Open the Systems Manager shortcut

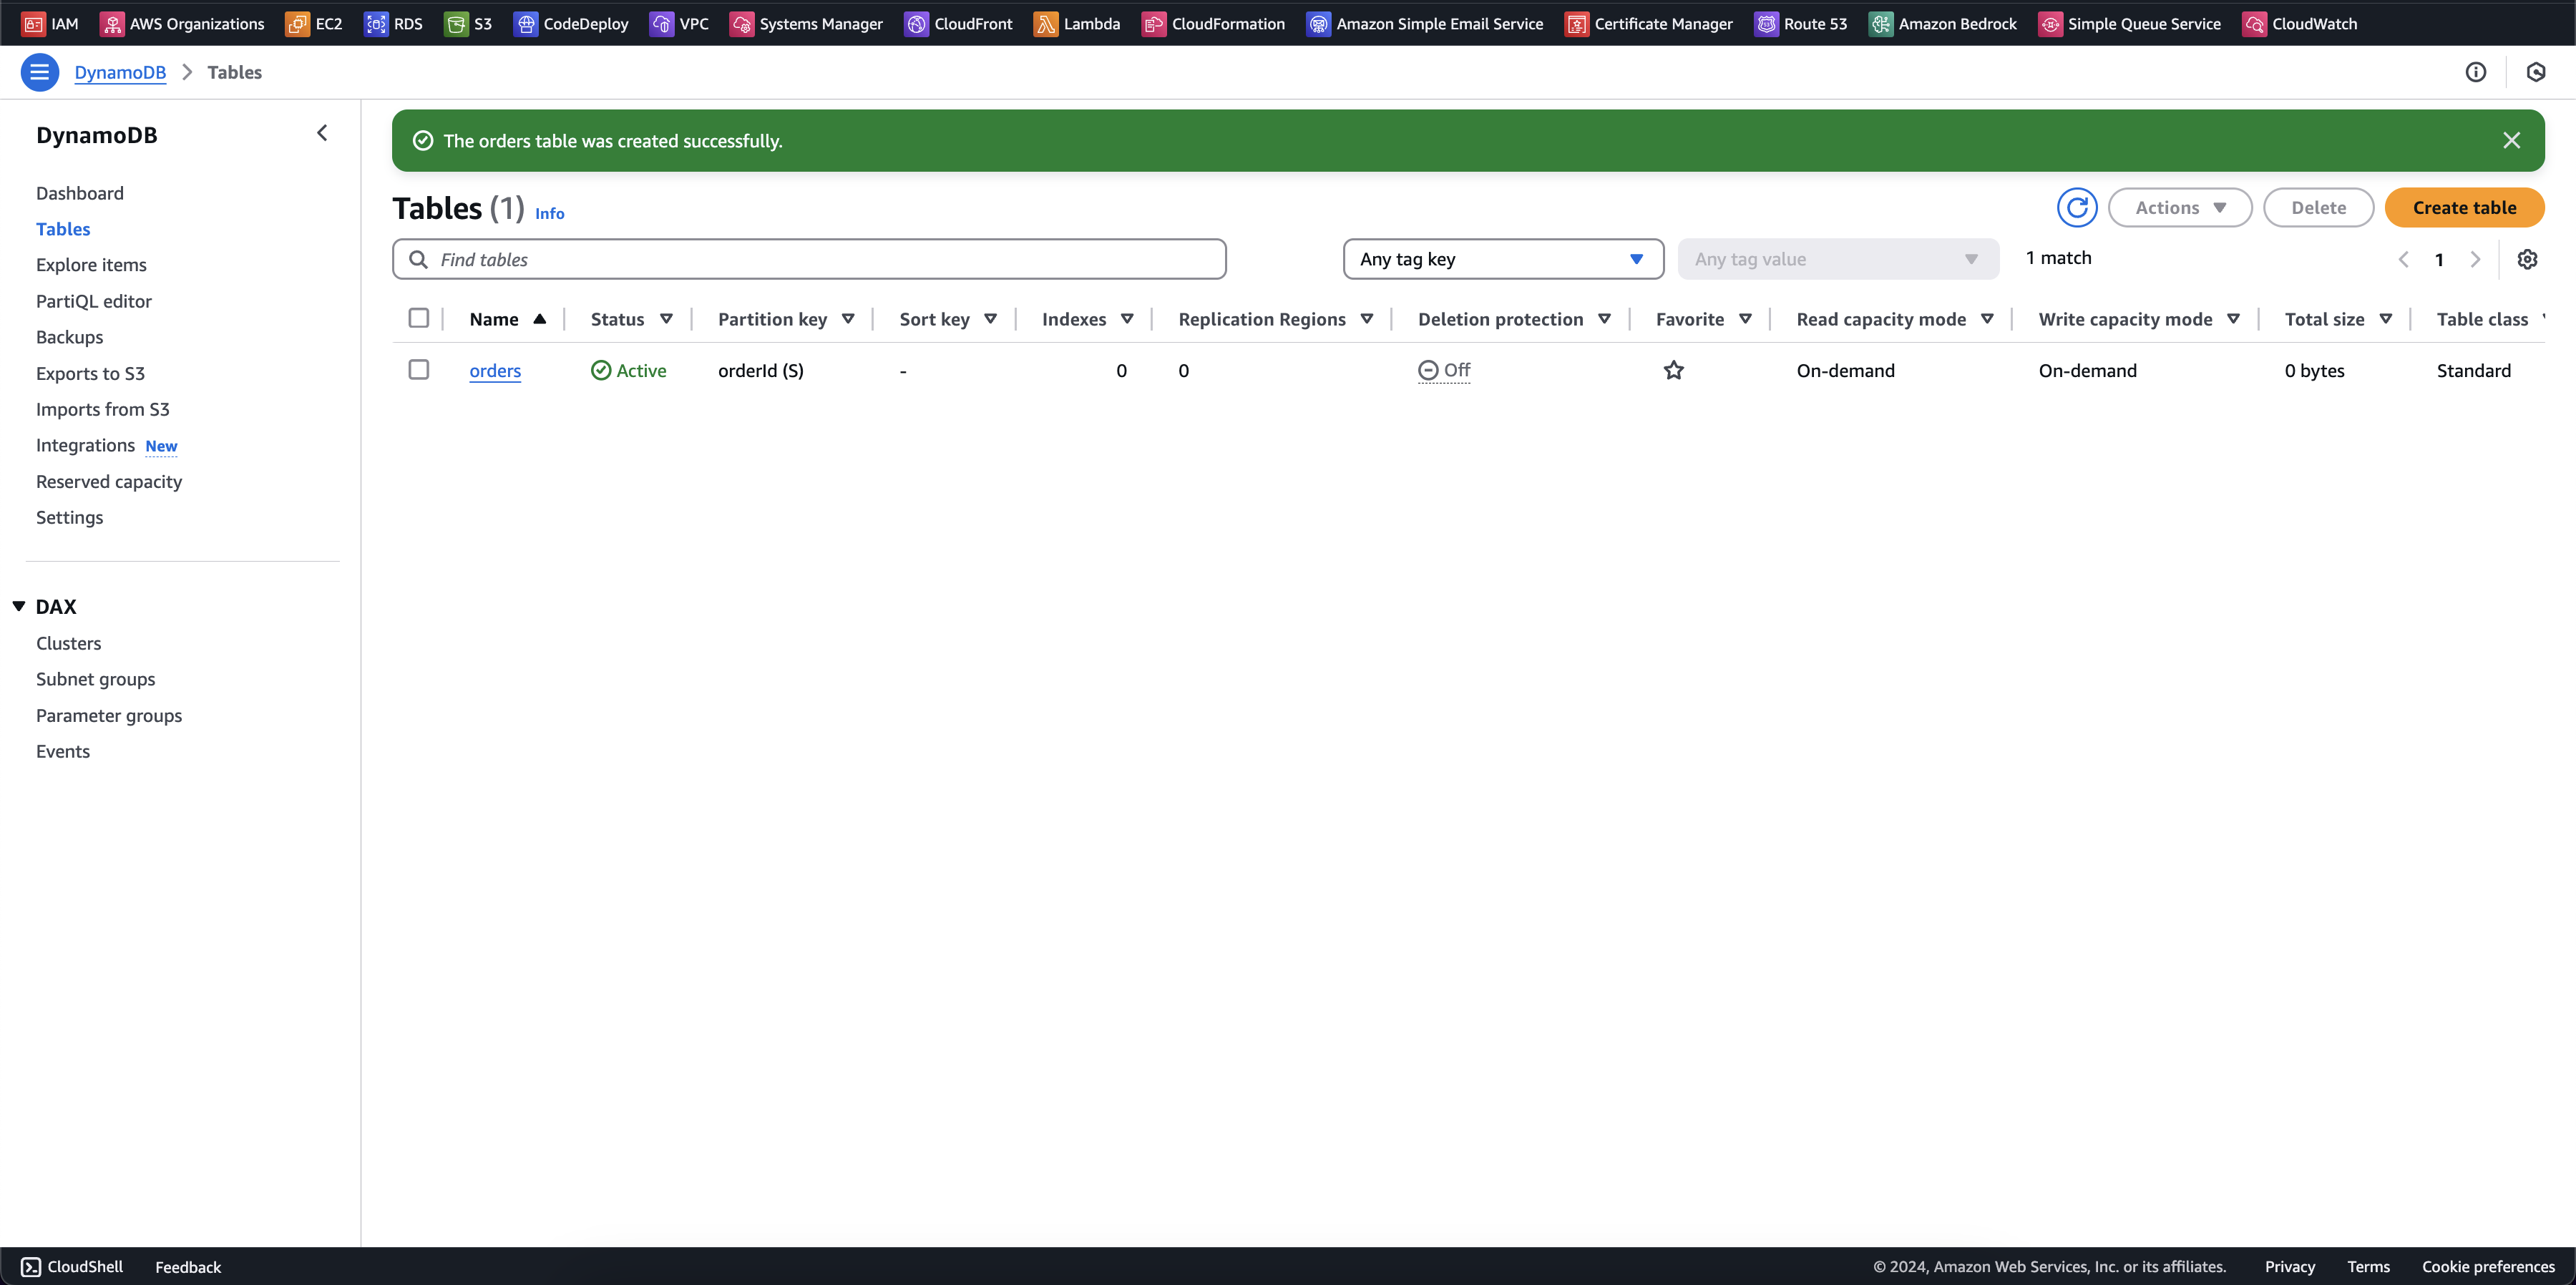click(807, 24)
